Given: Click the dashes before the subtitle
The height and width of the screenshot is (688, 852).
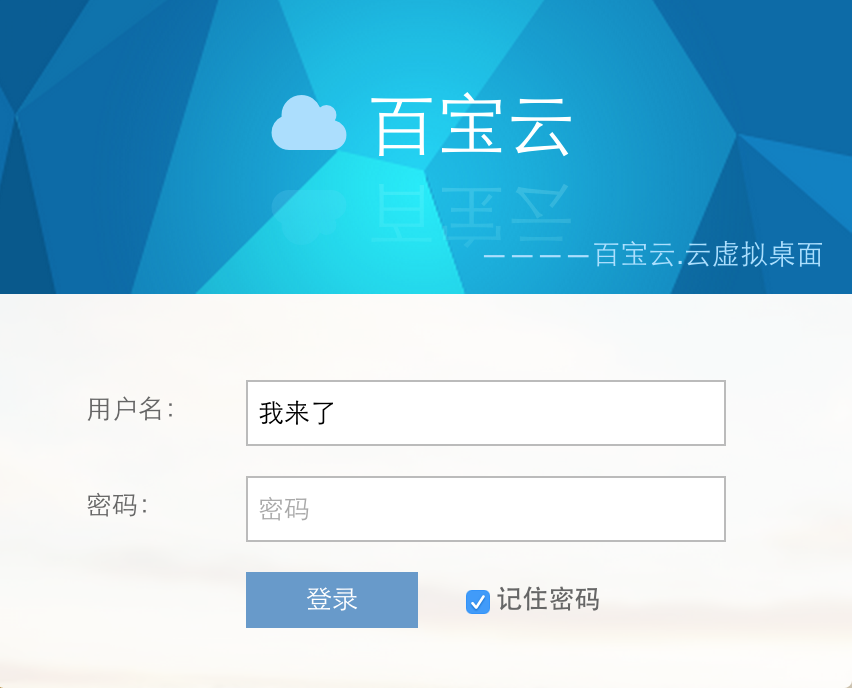Looking at the screenshot, I should pyautogui.click(x=536, y=256).
